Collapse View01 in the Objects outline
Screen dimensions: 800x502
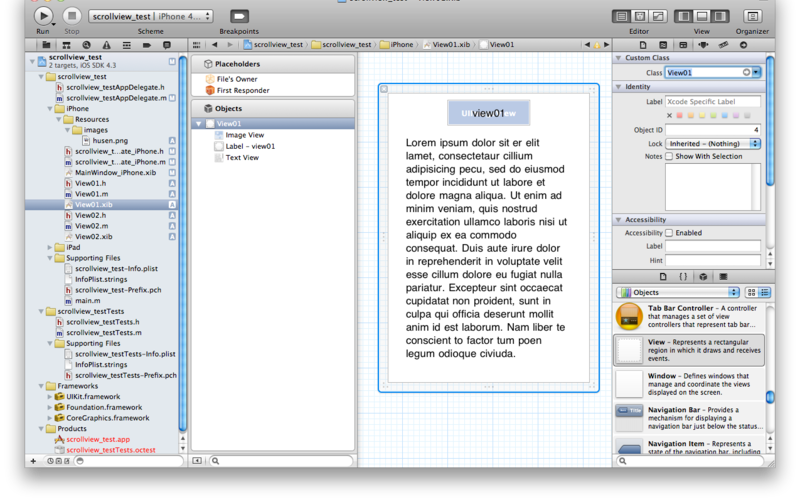(198, 124)
